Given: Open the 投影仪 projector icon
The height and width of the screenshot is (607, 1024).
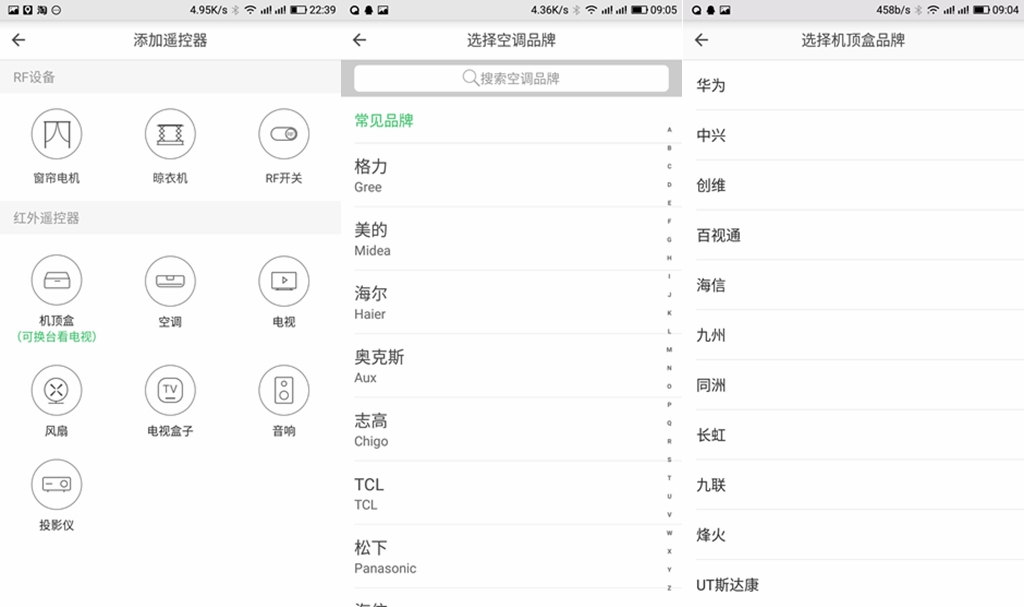Looking at the screenshot, I should pyautogui.click(x=57, y=484).
